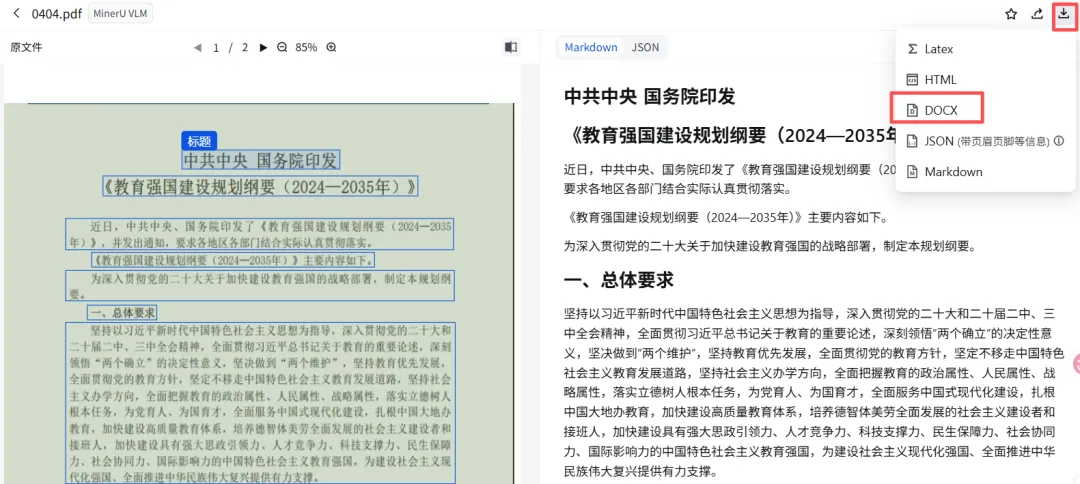Screen dimensions: 1080x484
Task: Select the 《教育强国建设规划纲要》 subtitle block in PDF
Action: (260, 187)
